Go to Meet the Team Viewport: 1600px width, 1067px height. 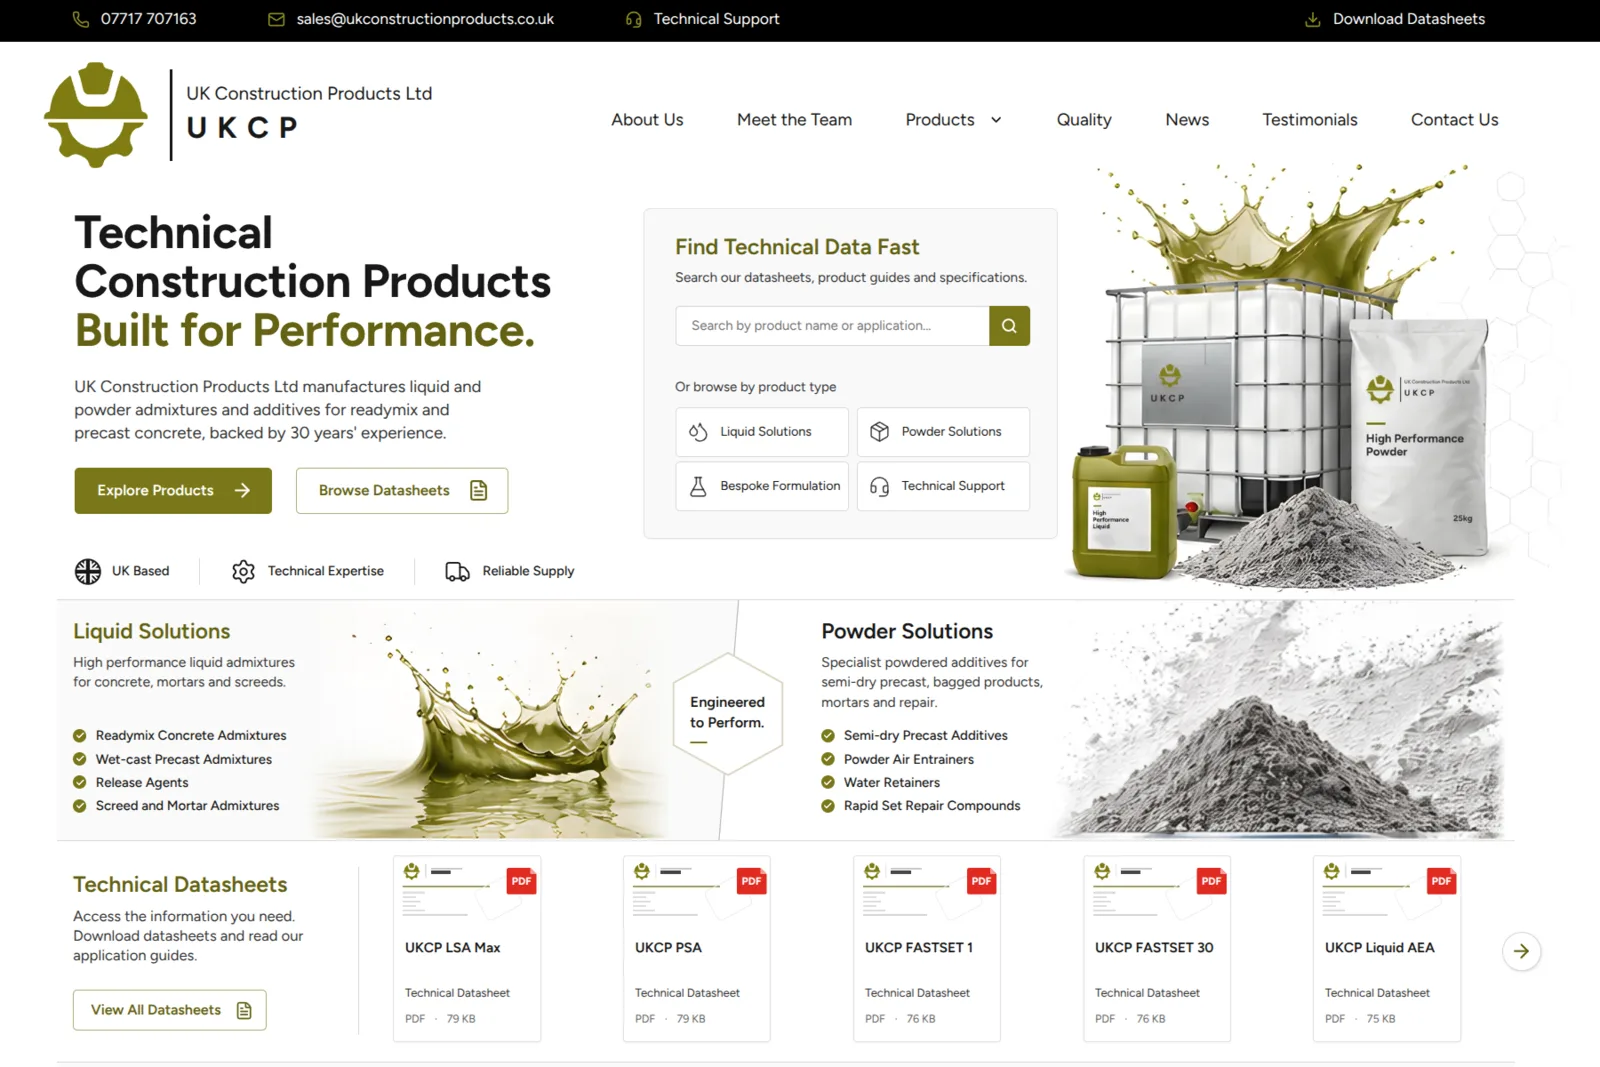pyautogui.click(x=794, y=120)
